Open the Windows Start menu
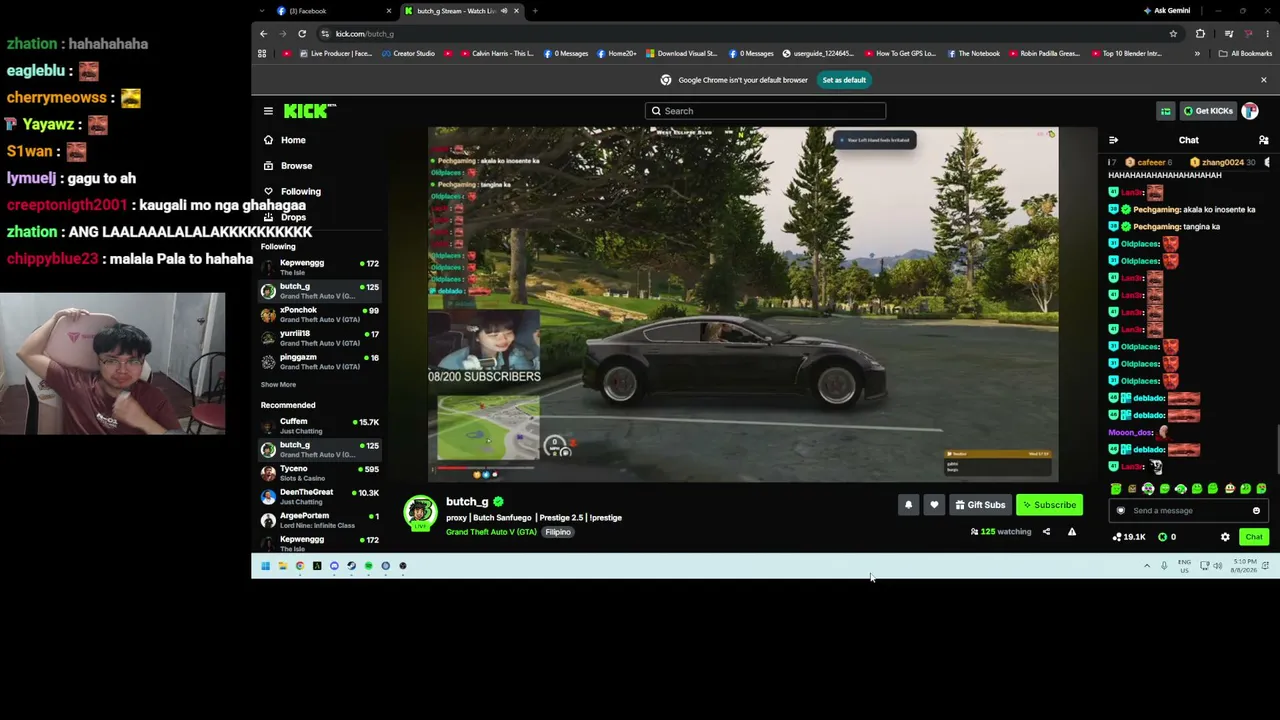This screenshot has width=1280, height=720. pos(265,566)
